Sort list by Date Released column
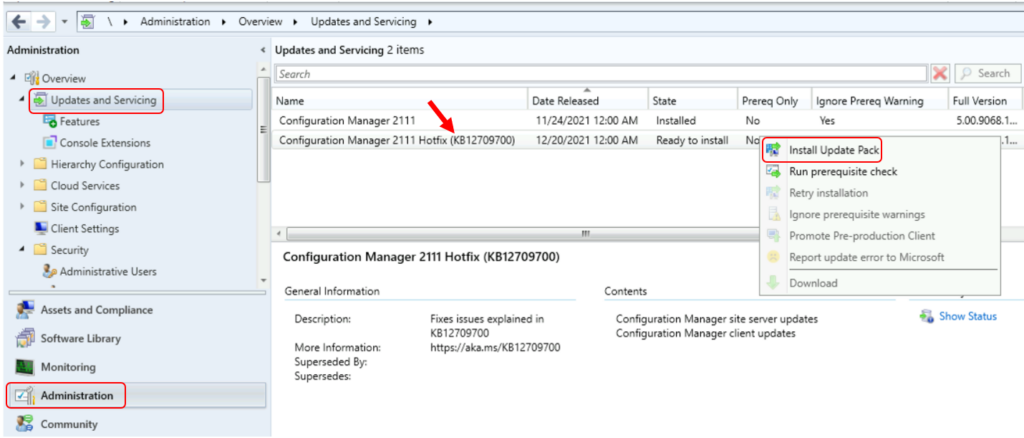This screenshot has width=1024, height=438. [x=588, y=101]
